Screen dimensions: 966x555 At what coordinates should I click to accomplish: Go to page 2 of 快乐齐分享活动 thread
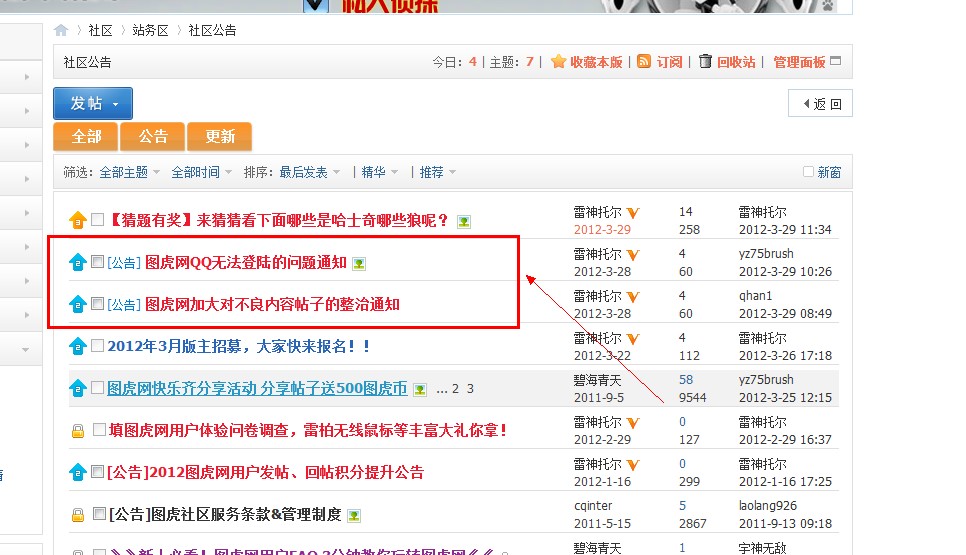pos(455,389)
